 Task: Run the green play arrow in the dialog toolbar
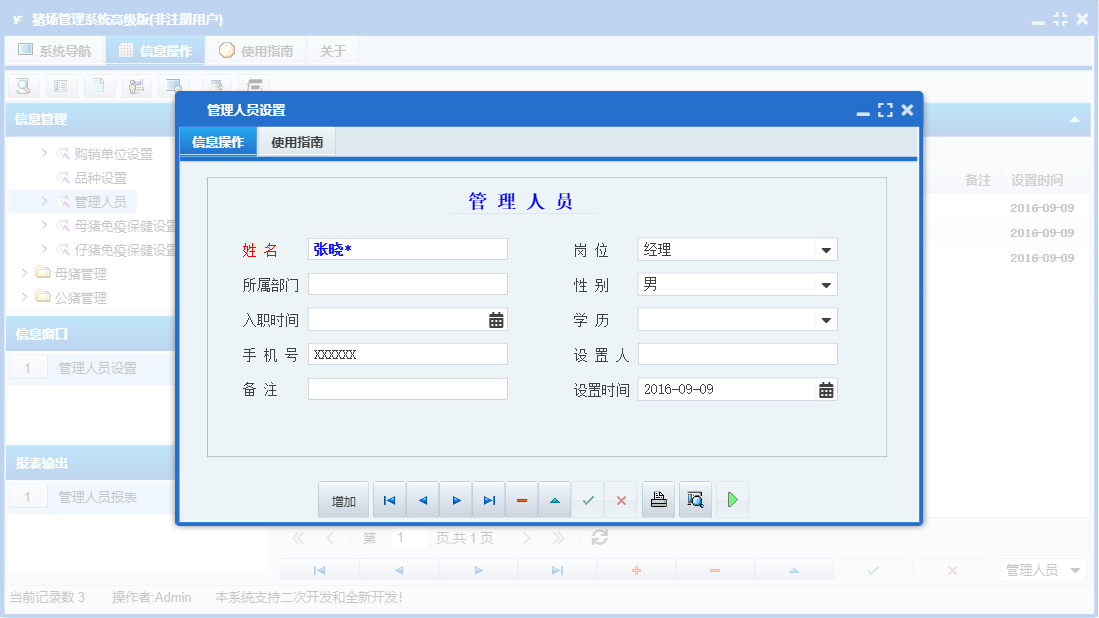(731, 499)
